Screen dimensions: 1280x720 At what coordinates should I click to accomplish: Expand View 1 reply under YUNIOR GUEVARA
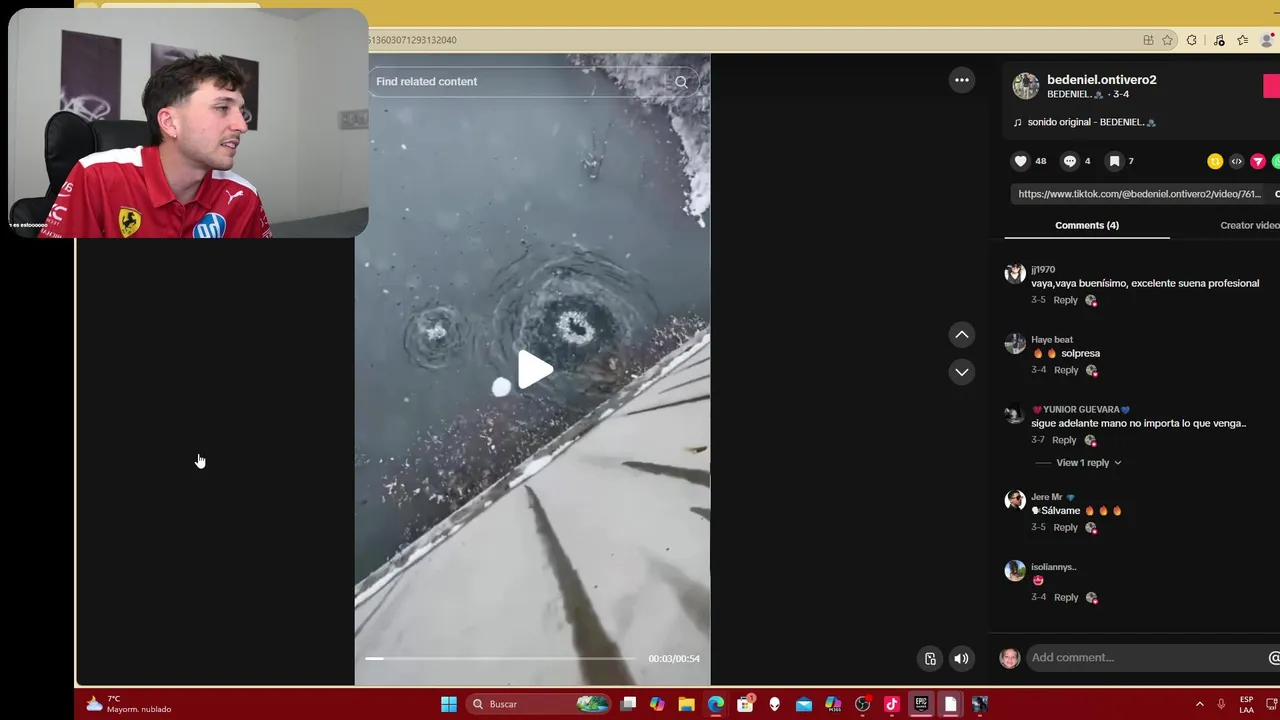coord(1089,463)
